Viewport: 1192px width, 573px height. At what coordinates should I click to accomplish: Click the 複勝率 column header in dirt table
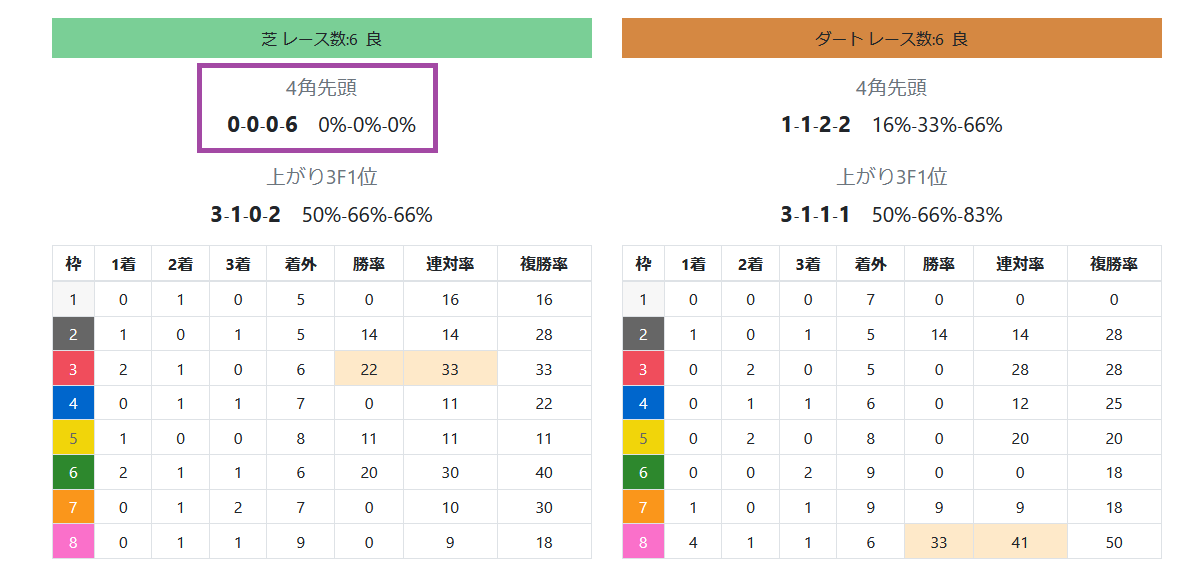tap(1114, 264)
